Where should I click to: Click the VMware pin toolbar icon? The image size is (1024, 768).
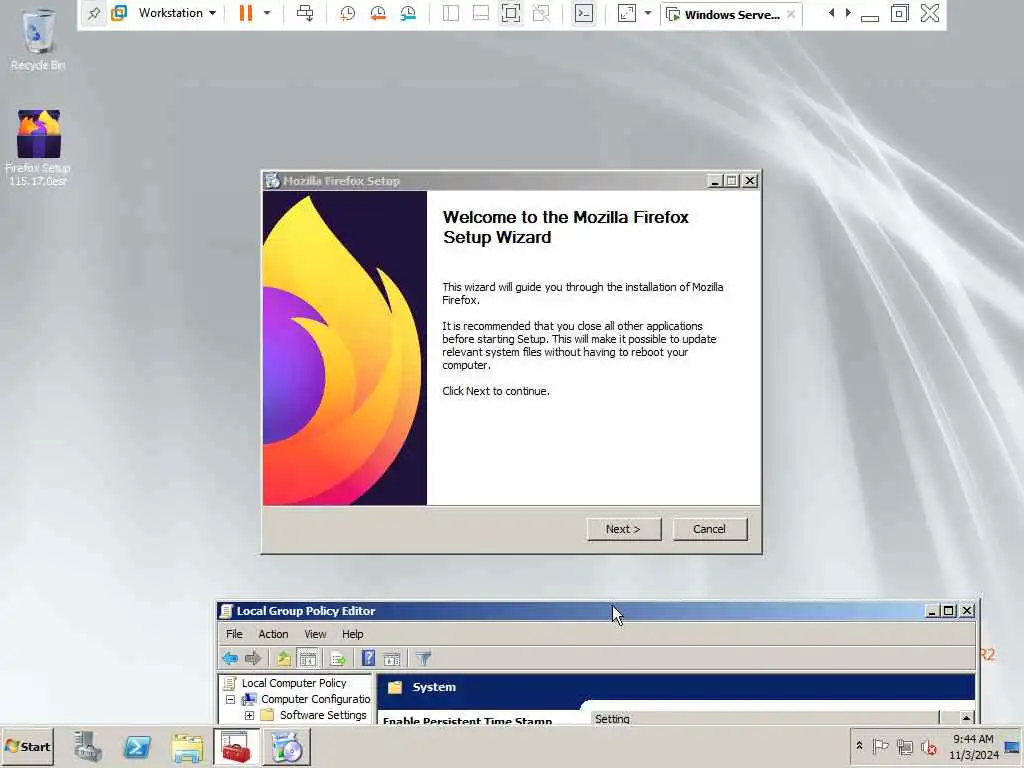click(x=94, y=13)
